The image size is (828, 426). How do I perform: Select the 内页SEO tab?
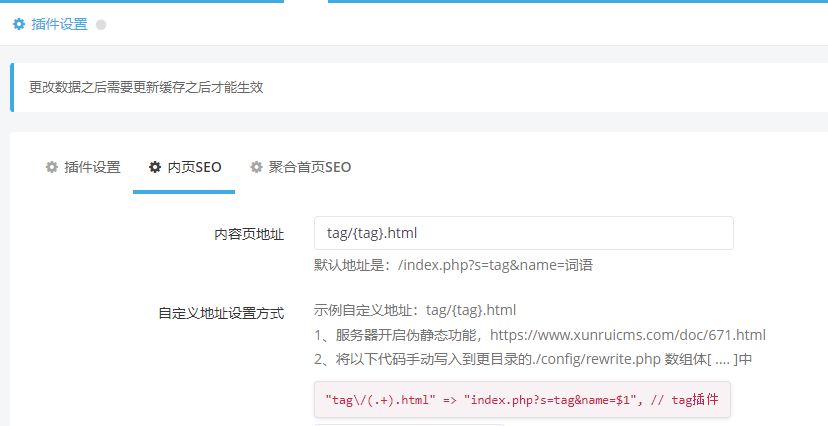coord(184,167)
